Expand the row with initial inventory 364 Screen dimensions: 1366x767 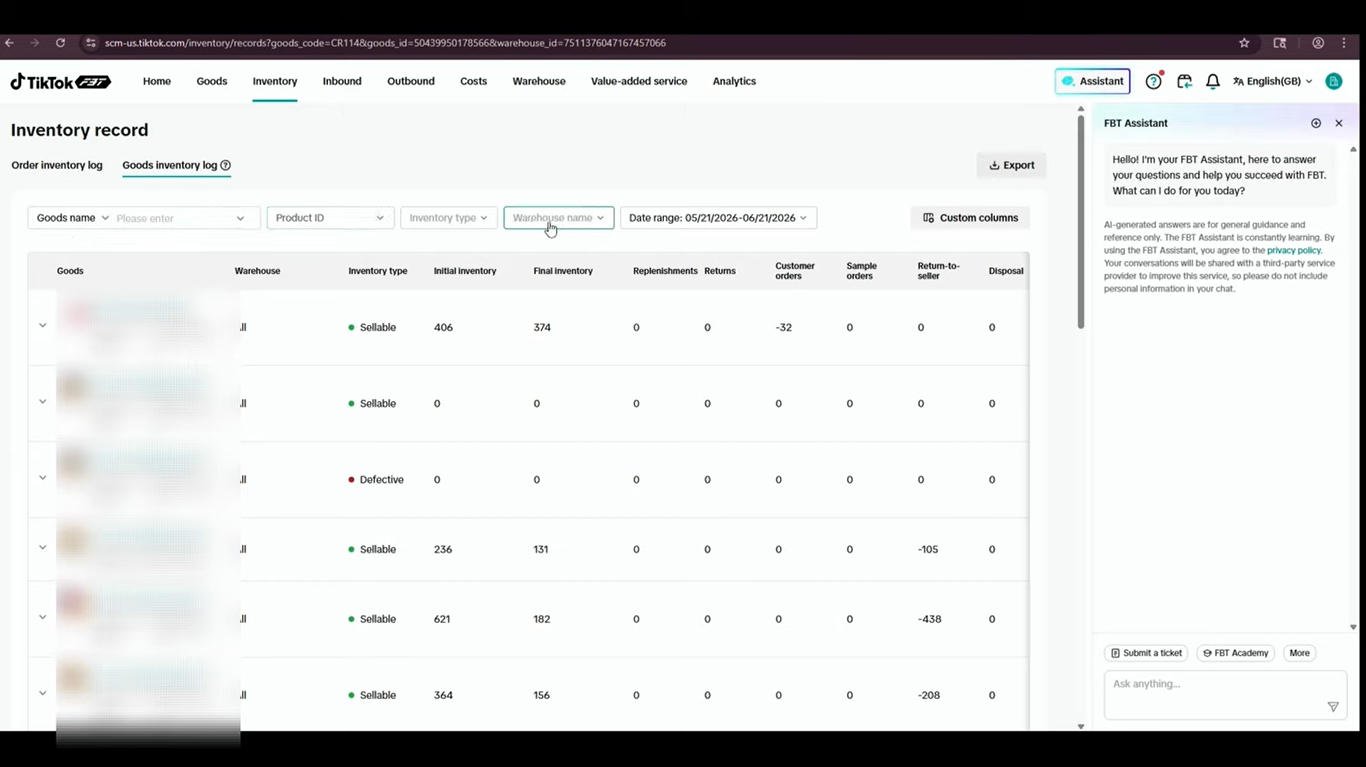[42, 694]
